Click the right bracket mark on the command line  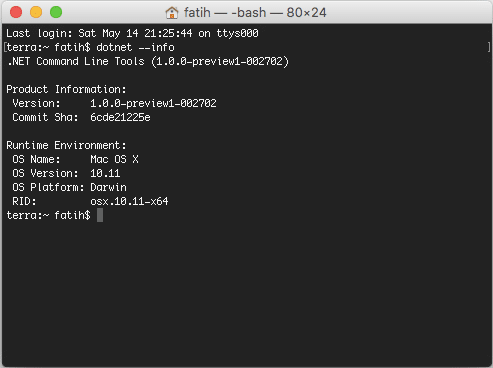click(489, 47)
